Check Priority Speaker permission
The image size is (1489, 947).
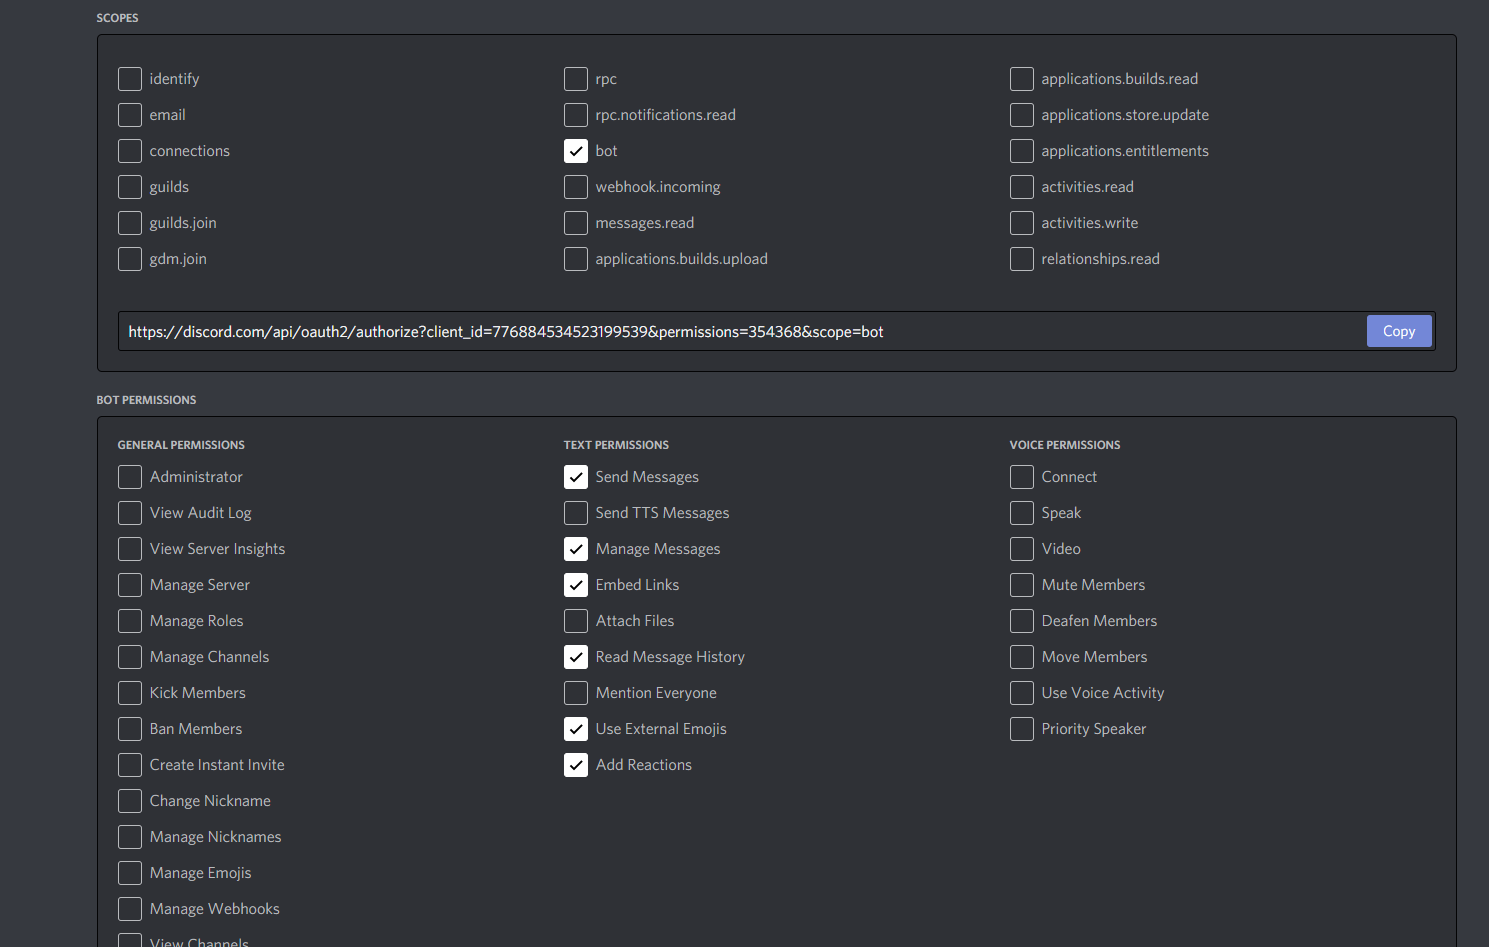click(1022, 729)
